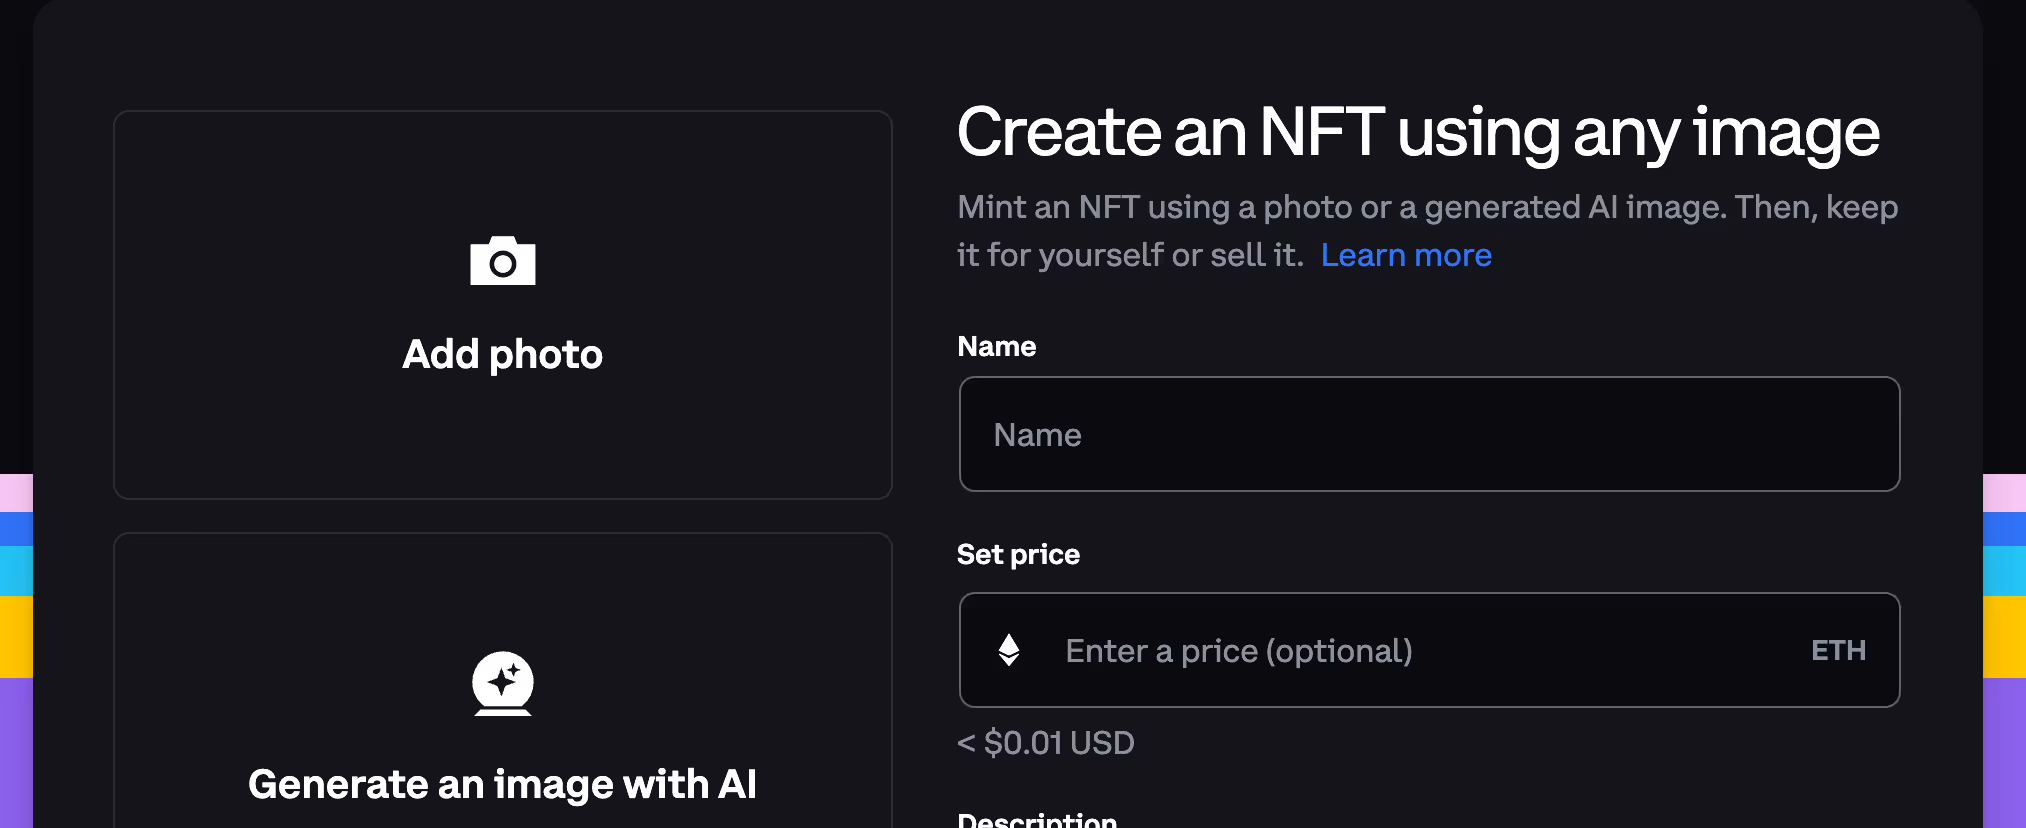Click the blue stripe on the left edge
This screenshot has height=828, width=2026.
16,528
